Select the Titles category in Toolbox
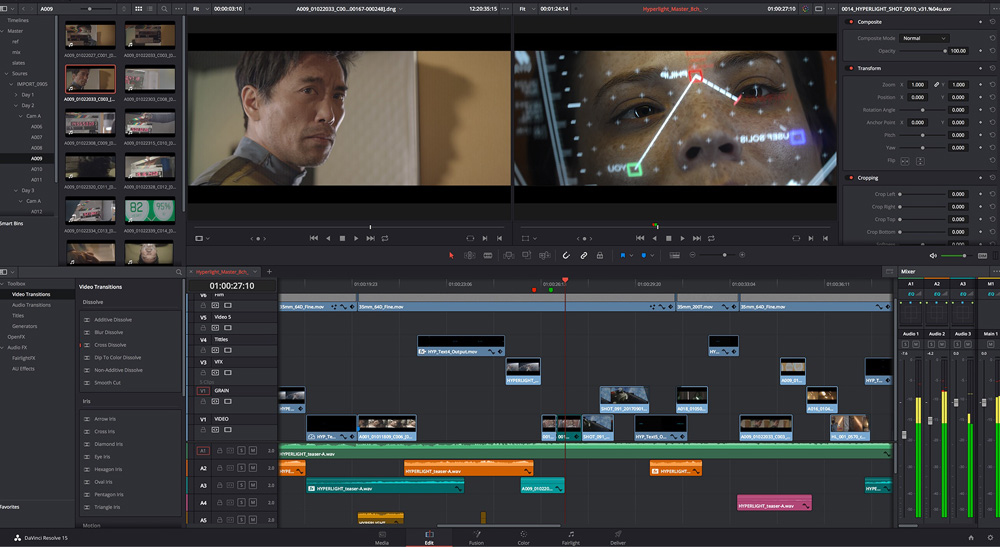1000x547 pixels. click(x=18, y=315)
